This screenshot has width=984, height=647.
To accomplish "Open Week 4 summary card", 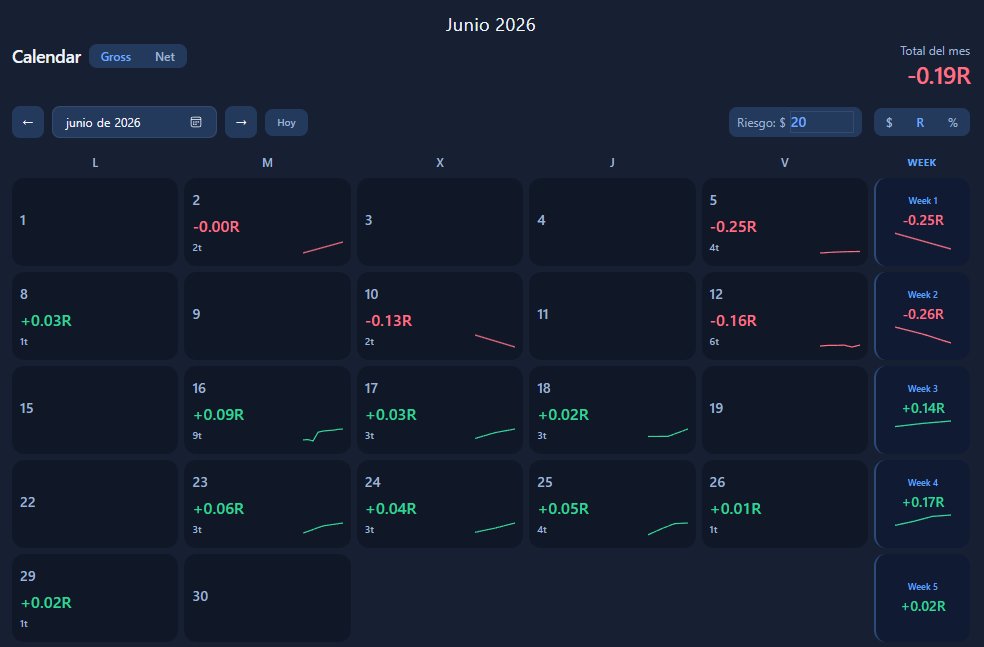I will point(922,504).
